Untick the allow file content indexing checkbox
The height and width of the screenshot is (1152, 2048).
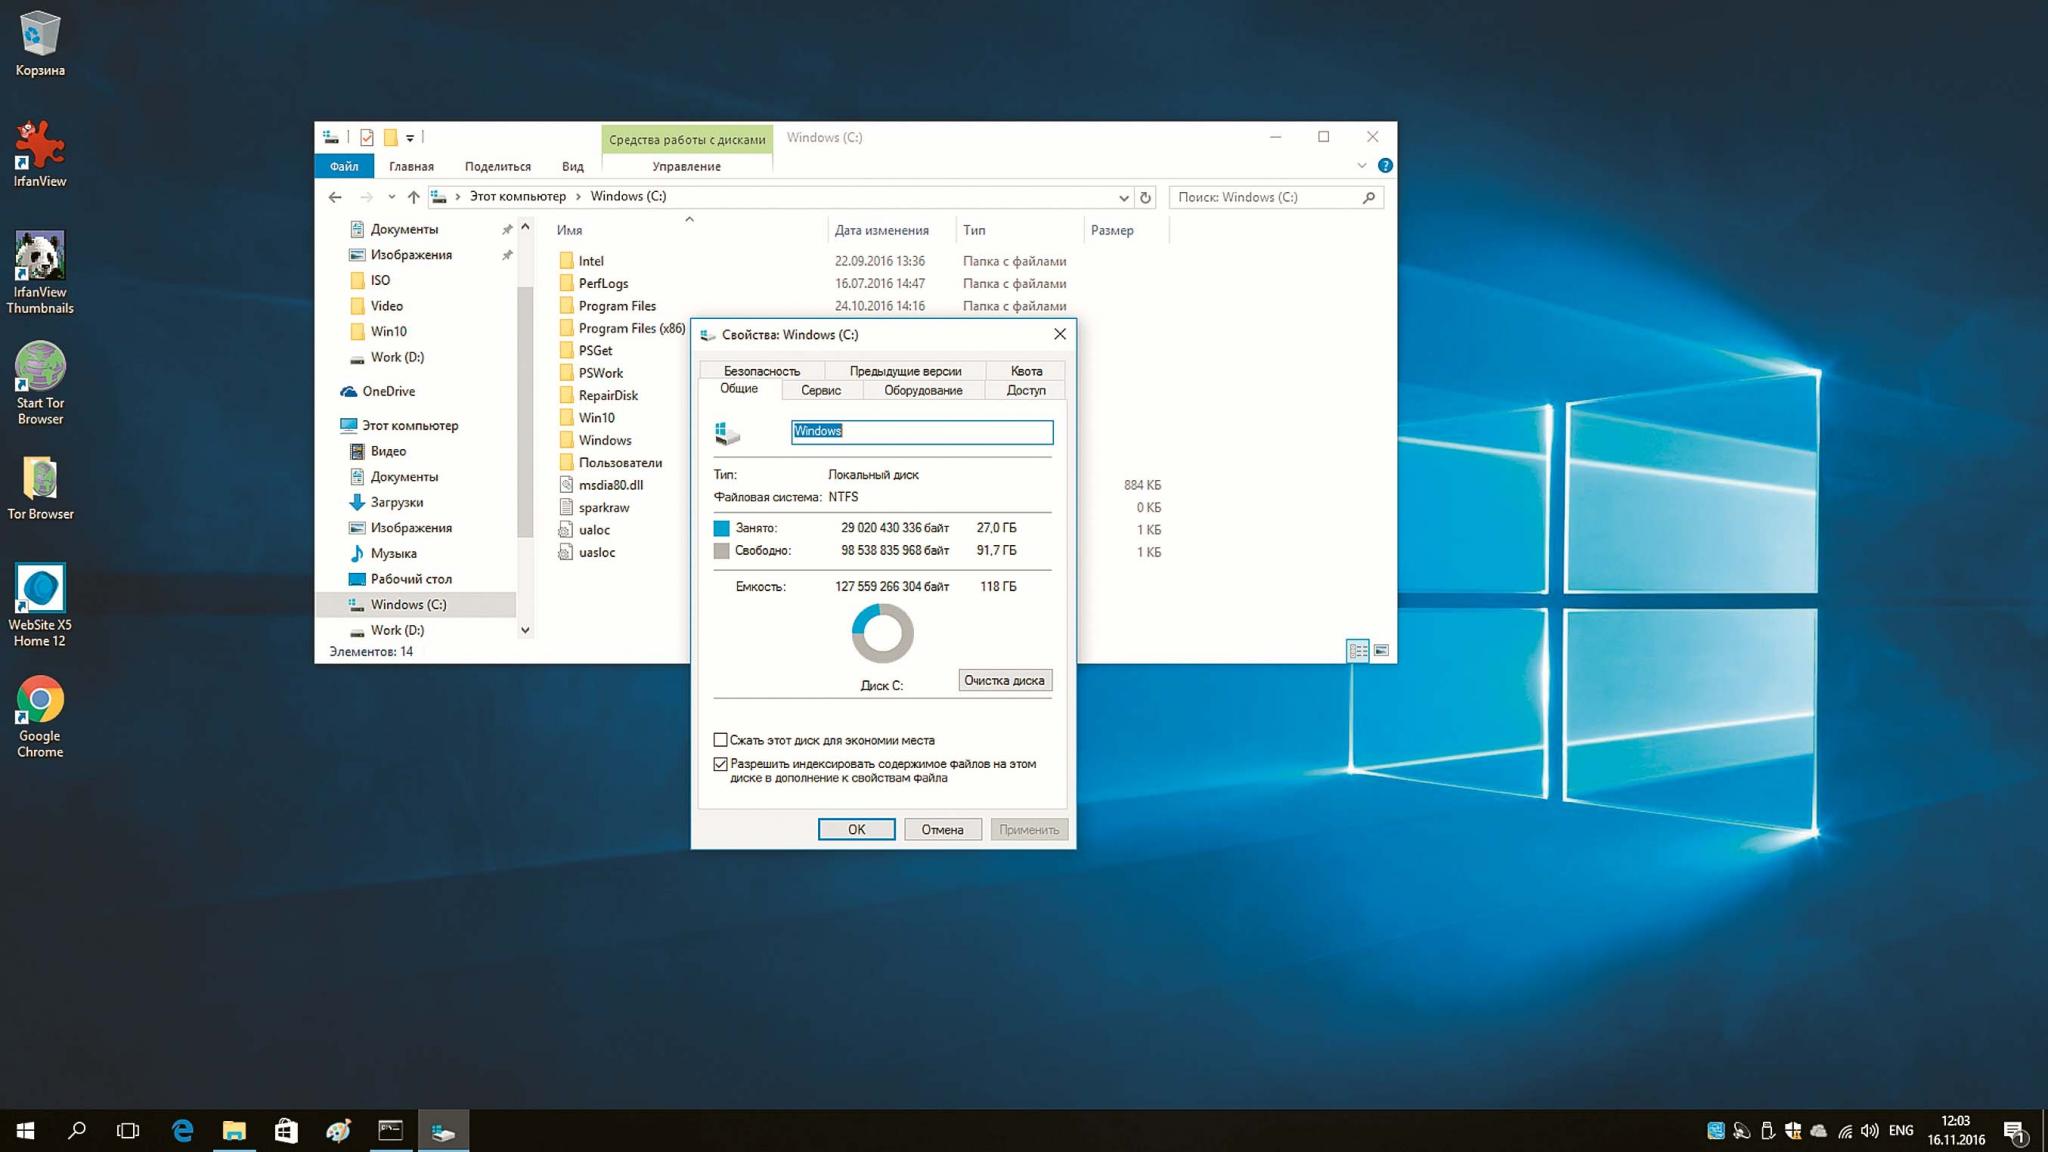(720, 764)
